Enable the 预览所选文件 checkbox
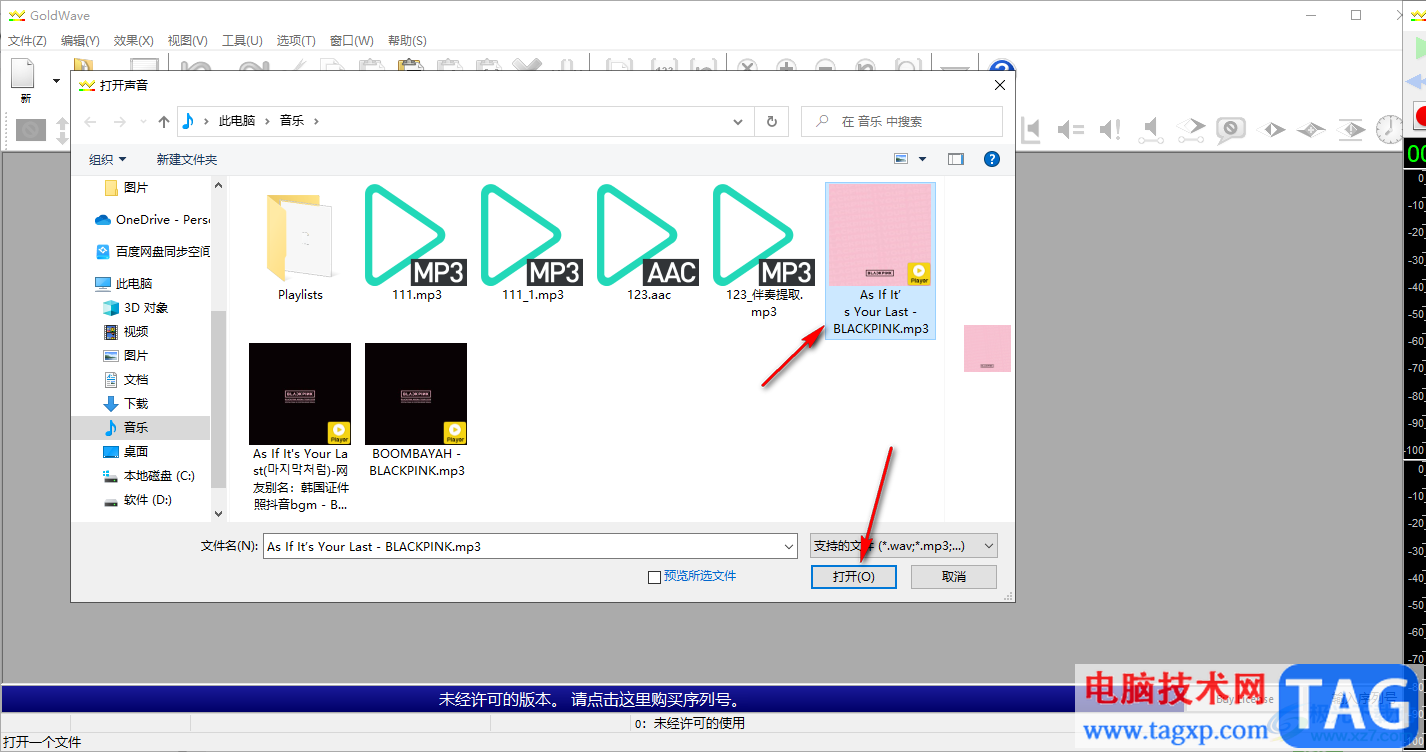Image resolution: width=1426 pixels, height=752 pixels. coord(654,577)
